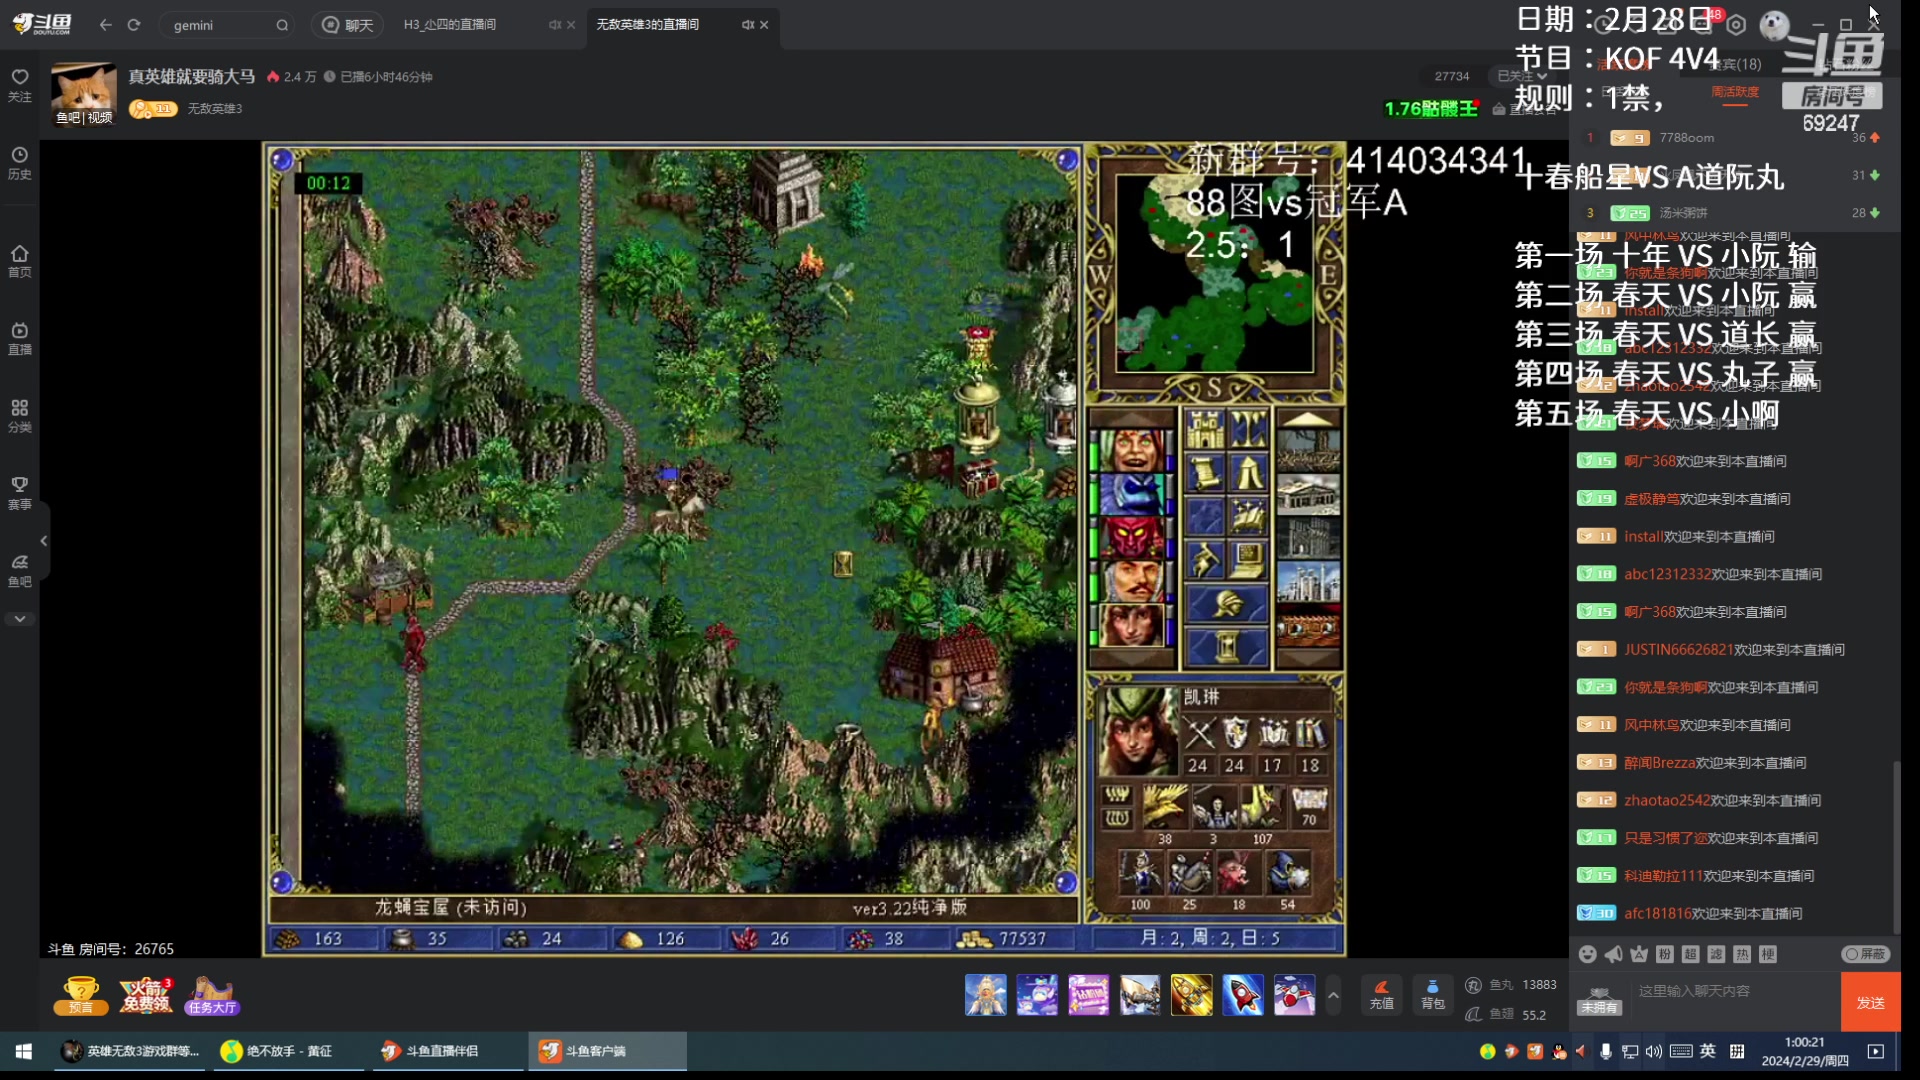Open Categories (分类) in the left sidebar
The image size is (1920, 1080).
click(20, 416)
